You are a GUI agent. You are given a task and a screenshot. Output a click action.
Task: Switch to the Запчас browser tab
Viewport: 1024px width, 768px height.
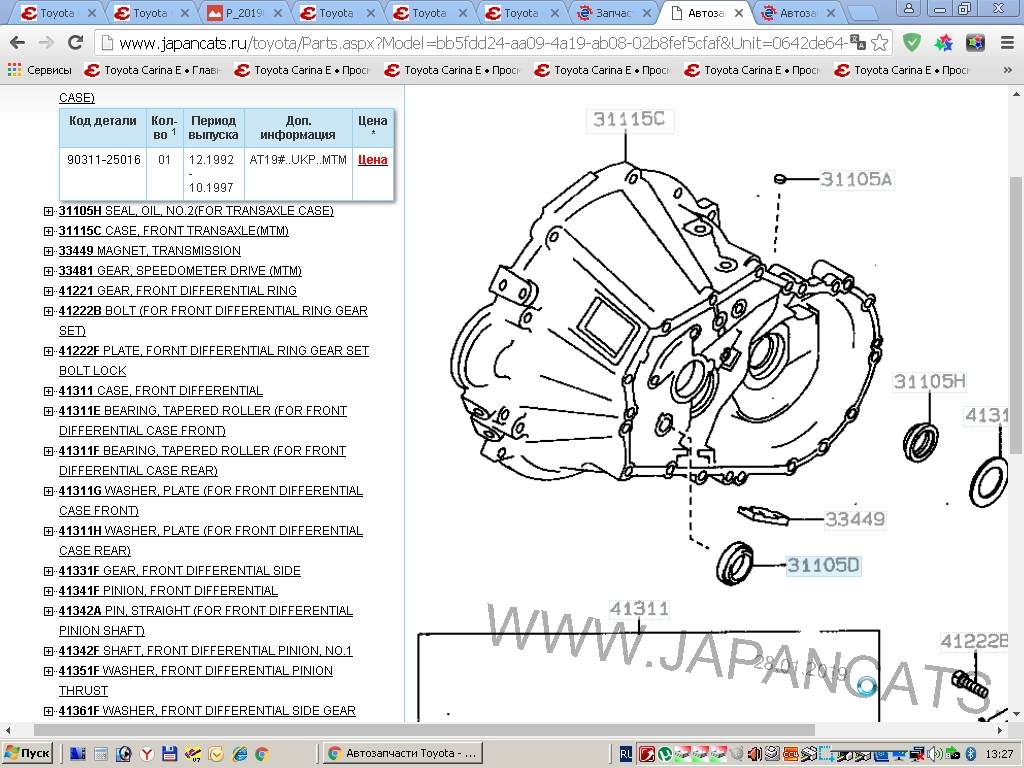(613, 13)
